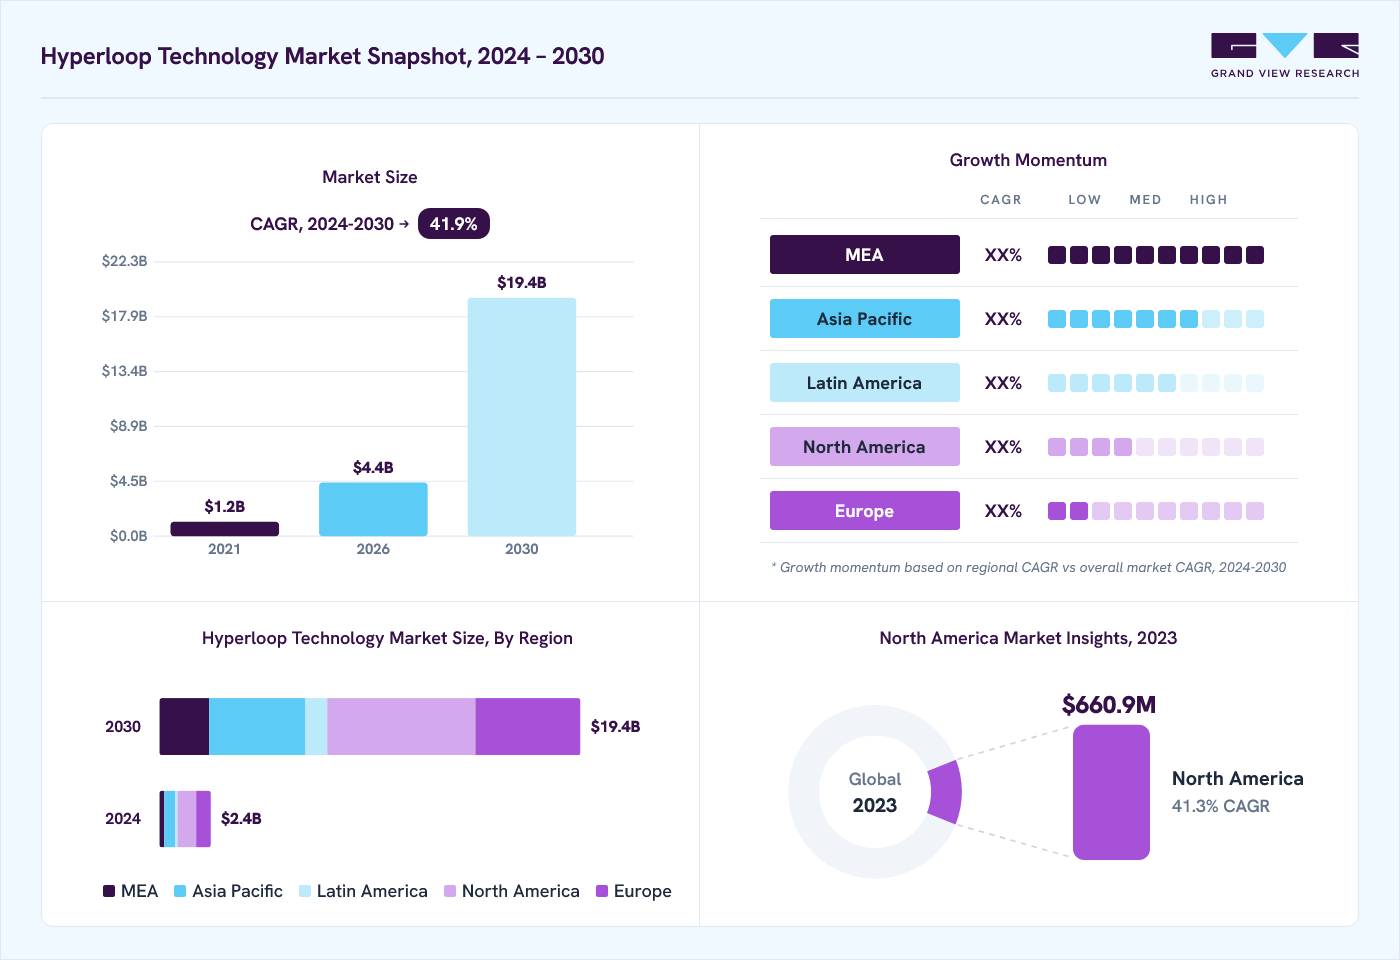Click the Asia Pacific momentum indicator squares
Viewport: 1400px width, 960px height.
1156,319
